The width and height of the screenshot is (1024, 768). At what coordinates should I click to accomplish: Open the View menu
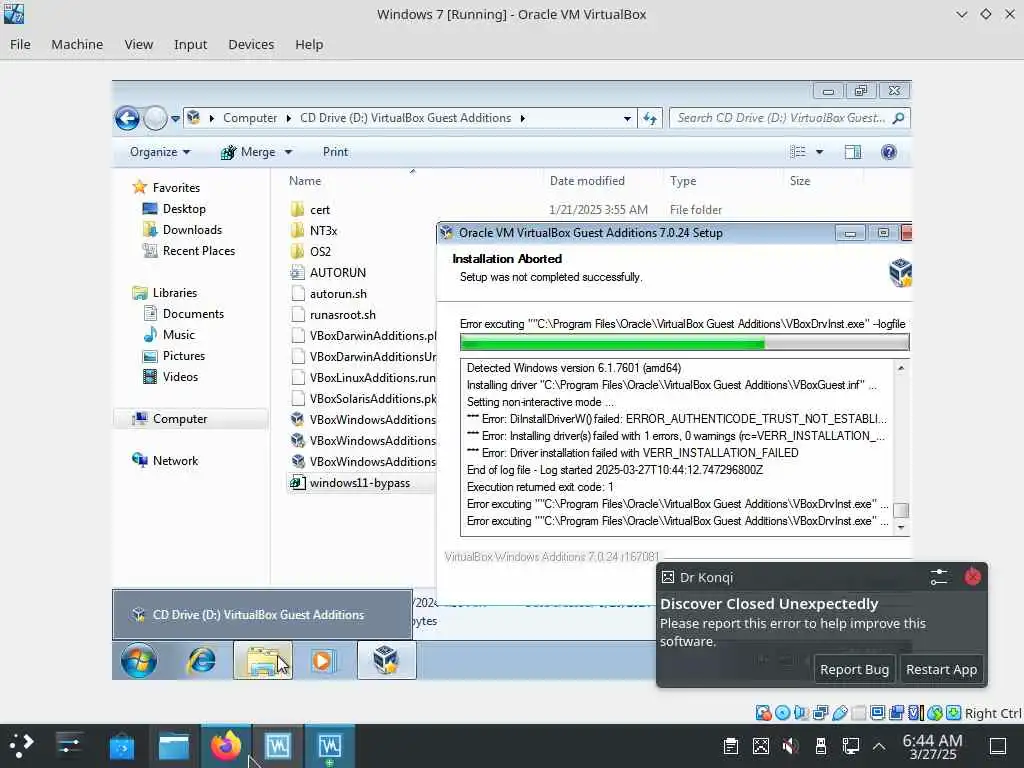click(138, 44)
